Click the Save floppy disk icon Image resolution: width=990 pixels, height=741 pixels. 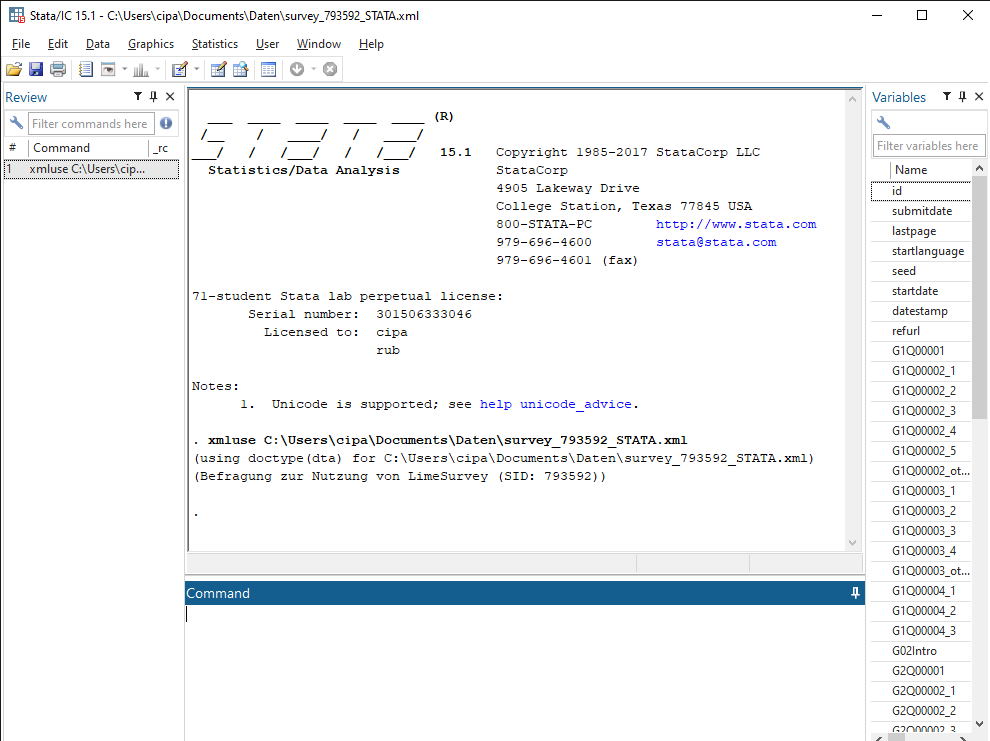click(x=36, y=69)
